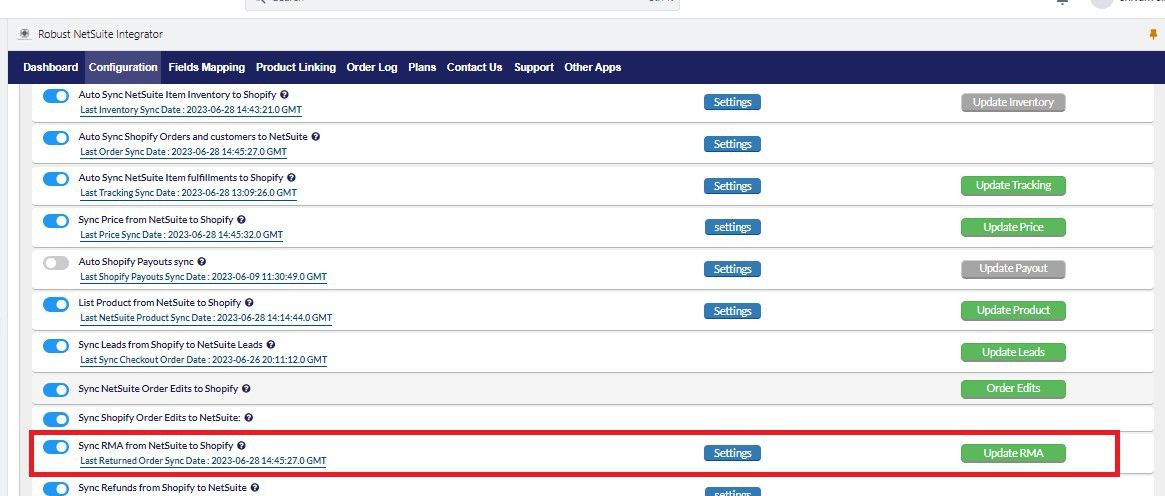The height and width of the screenshot is (496, 1165).
Task: Open help icon for Sync Refunds from Shopify
Action: click(255, 488)
